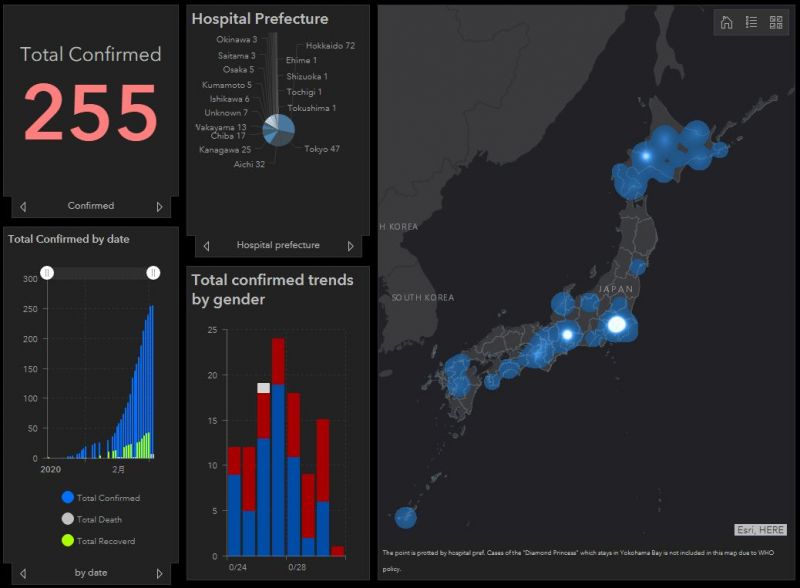Open the basemap gallery grid icon
The width and height of the screenshot is (800, 588).
pos(776,23)
